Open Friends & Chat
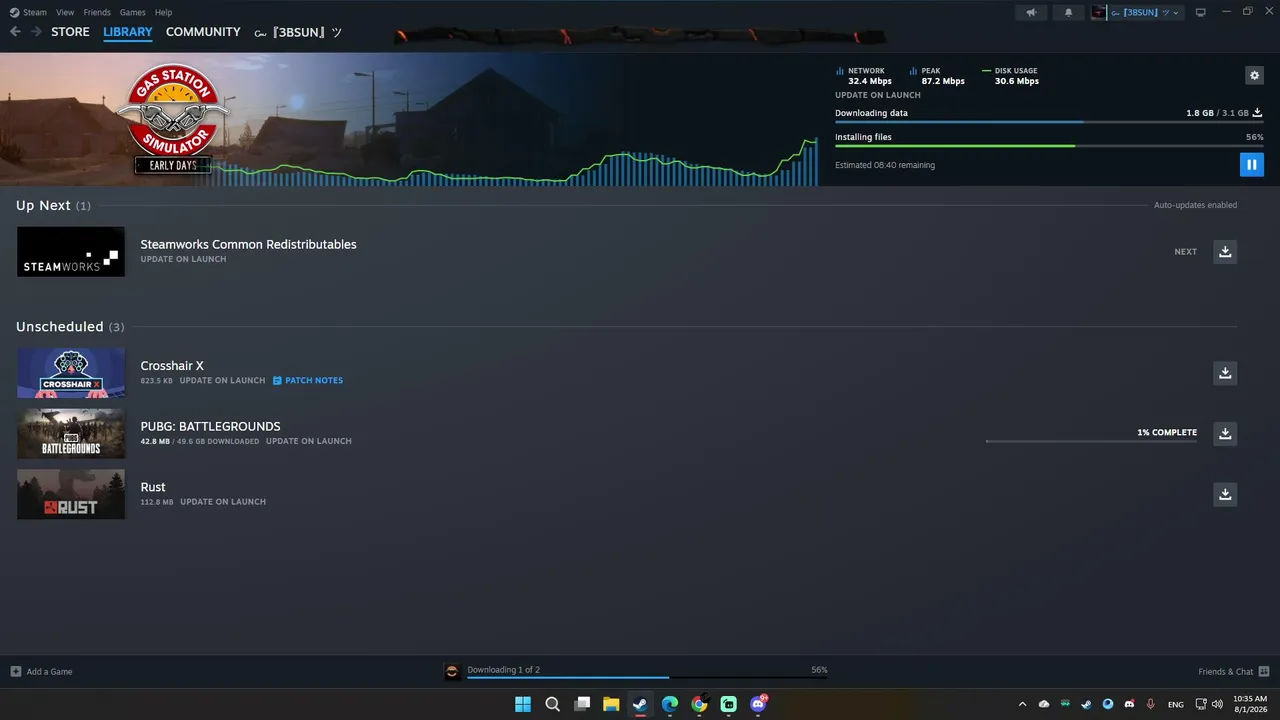1280x720 pixels. coord(1234,672)
